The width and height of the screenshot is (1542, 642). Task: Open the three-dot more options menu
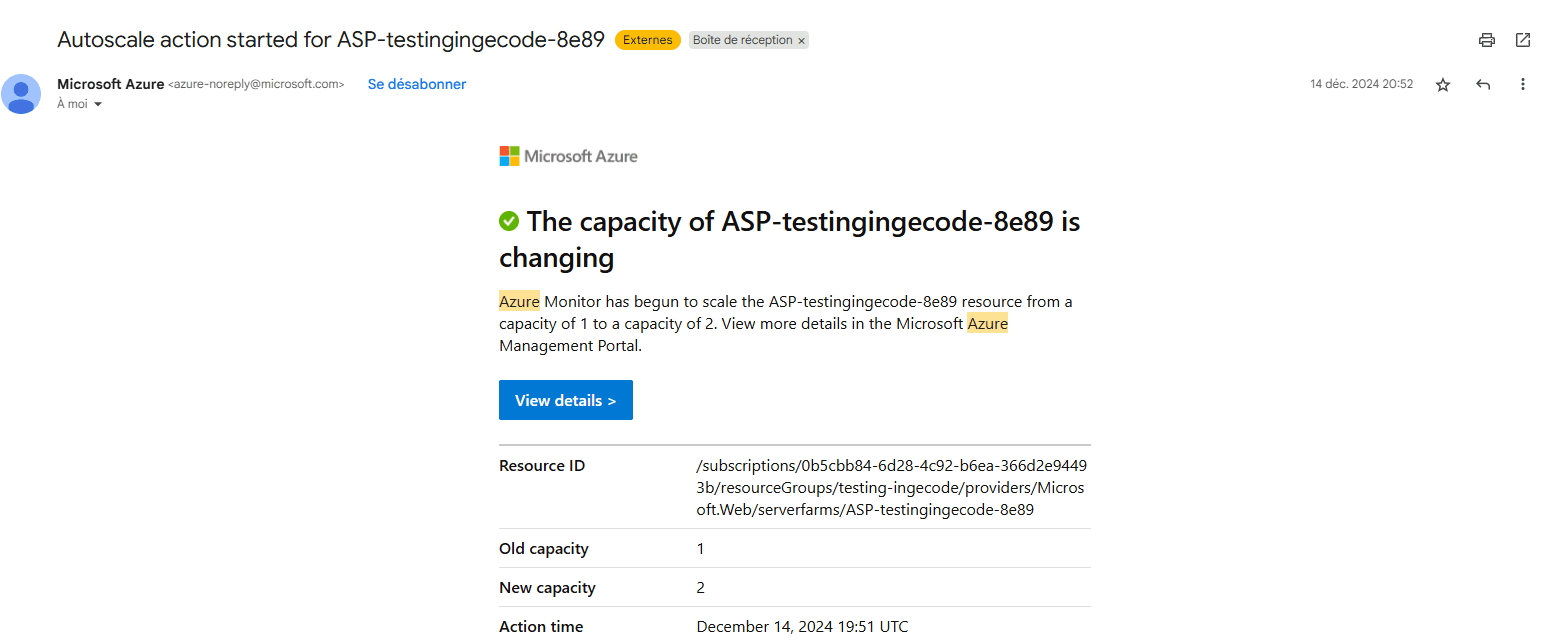(1523, 85)
